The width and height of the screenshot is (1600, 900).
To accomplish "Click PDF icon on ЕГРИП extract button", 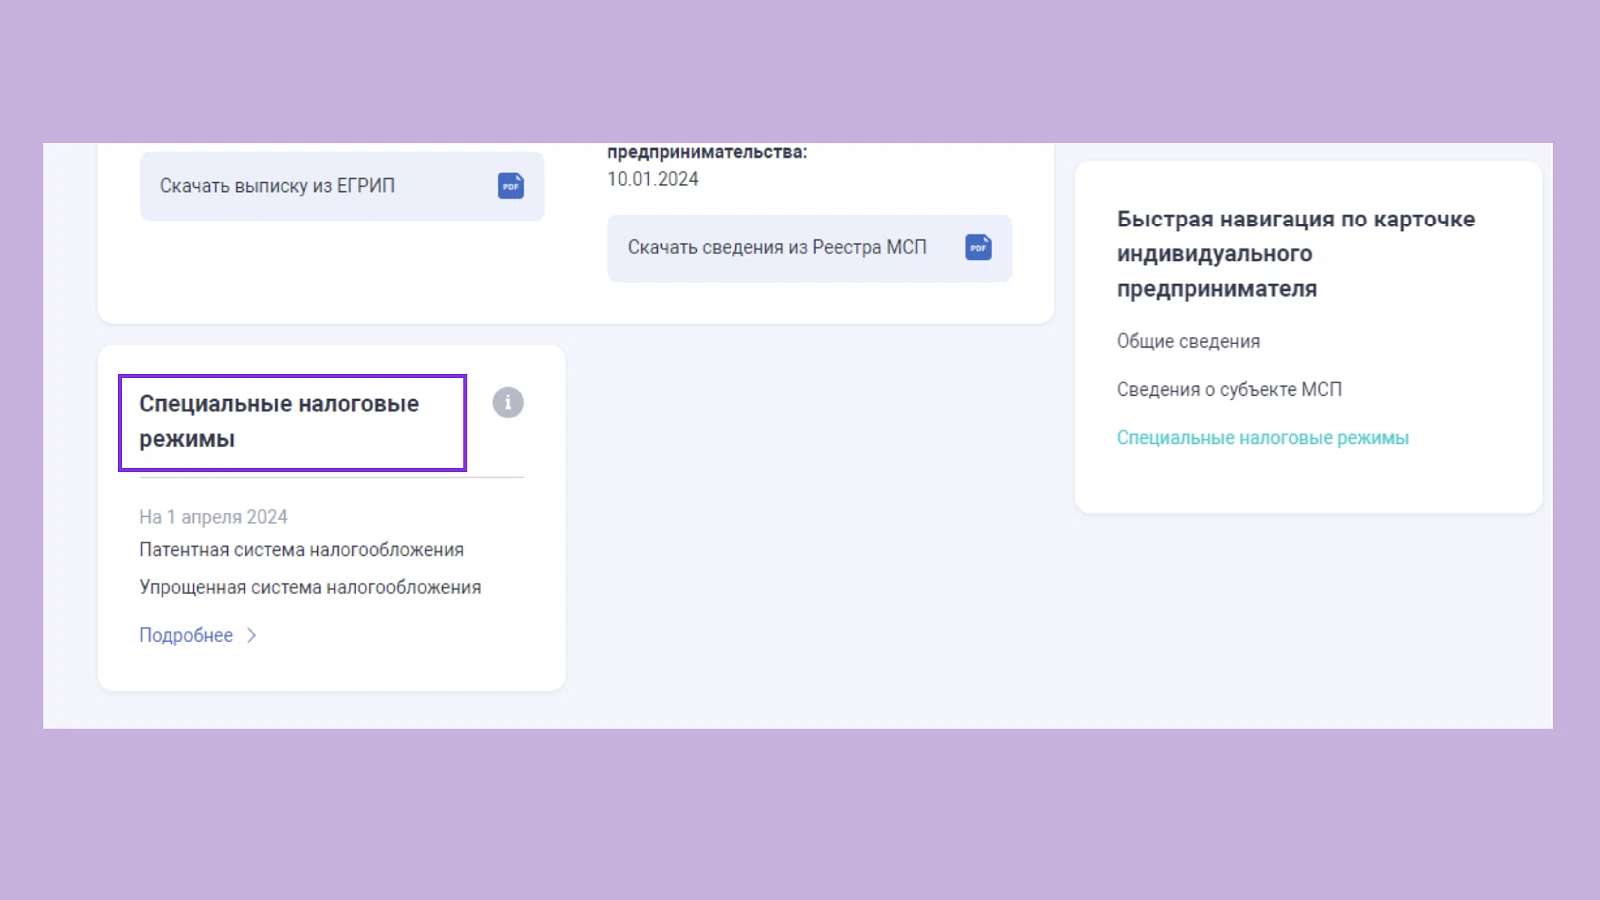I will (x=511, y=186).
